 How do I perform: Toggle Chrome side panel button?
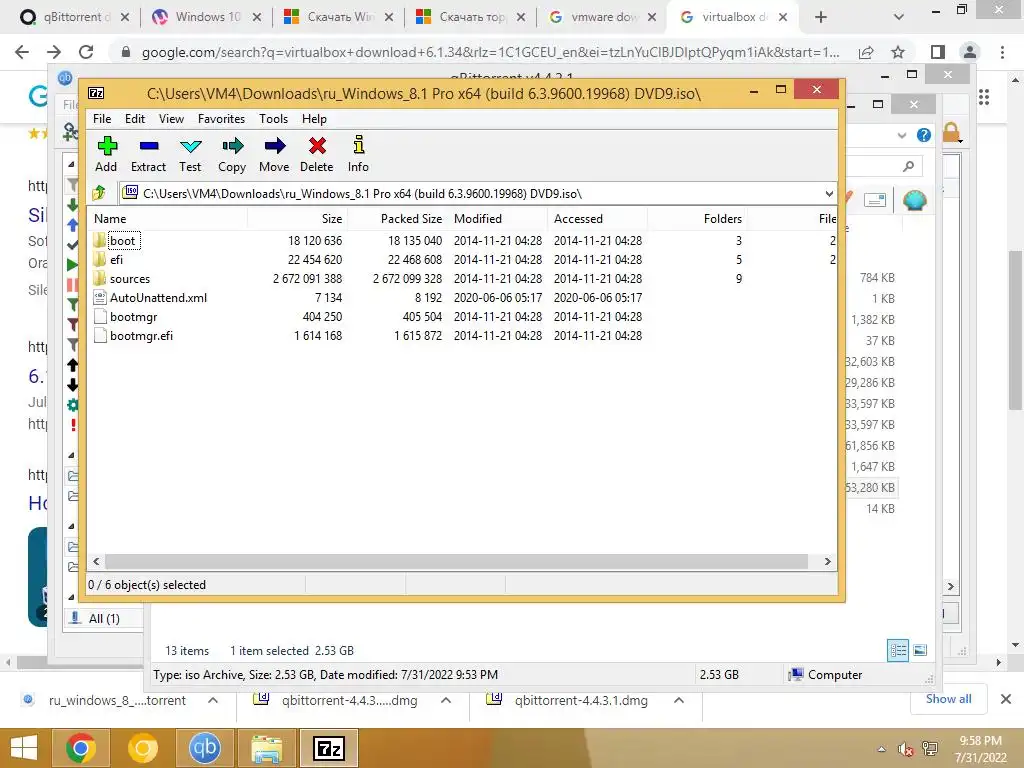937,52
